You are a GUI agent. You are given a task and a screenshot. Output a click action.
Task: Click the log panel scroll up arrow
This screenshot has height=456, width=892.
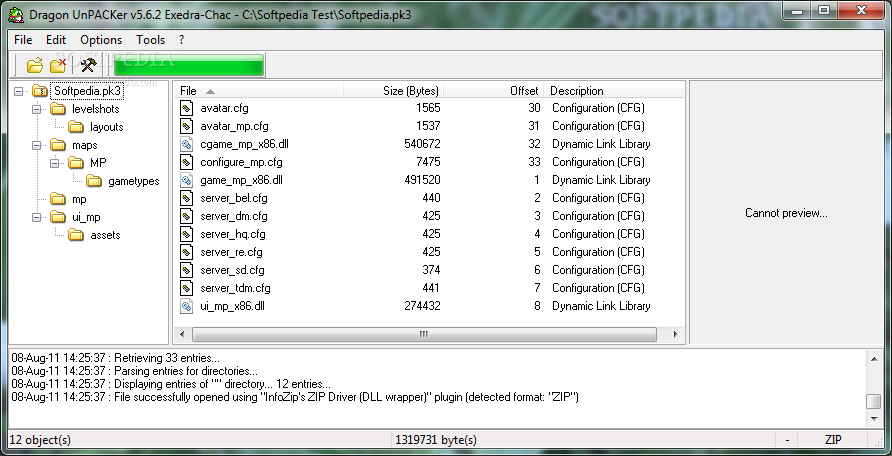pos(874,358)
